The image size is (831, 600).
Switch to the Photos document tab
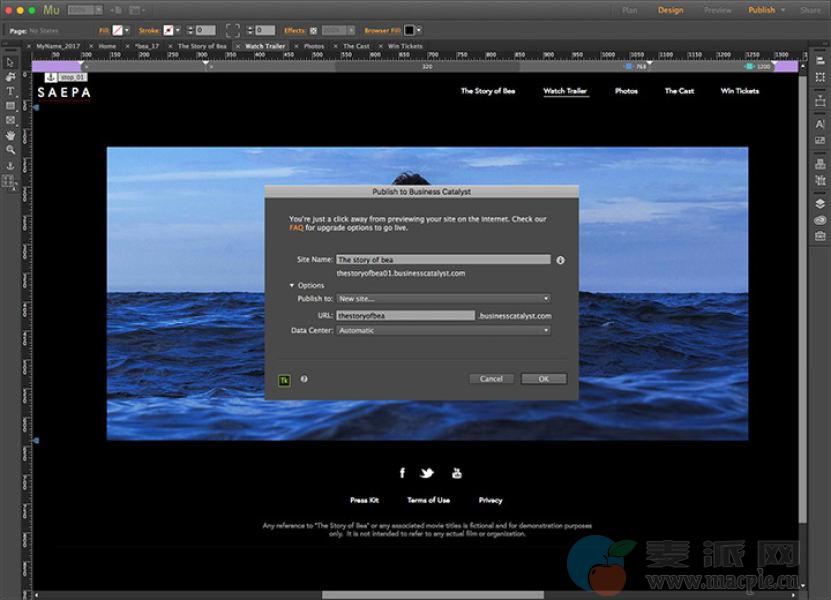tap(313, 46)
